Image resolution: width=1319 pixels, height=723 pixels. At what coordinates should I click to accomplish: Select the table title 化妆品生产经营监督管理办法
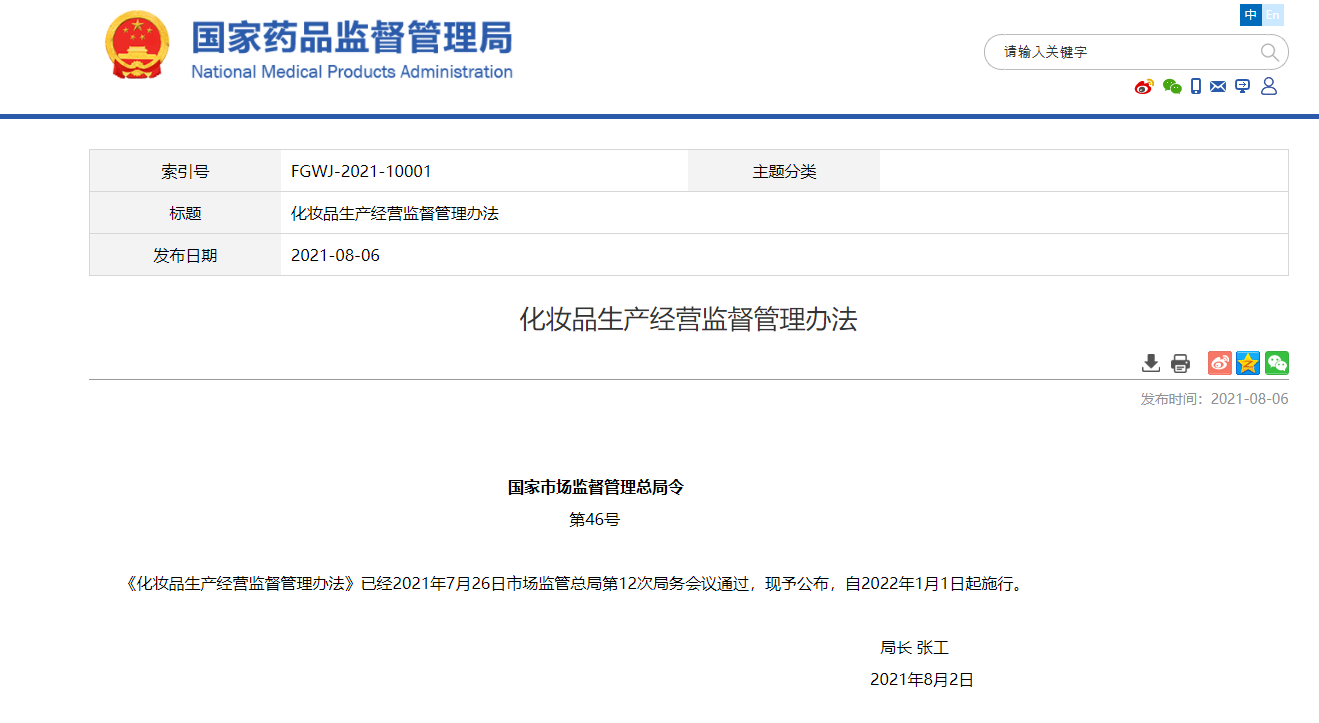point(395,213)
